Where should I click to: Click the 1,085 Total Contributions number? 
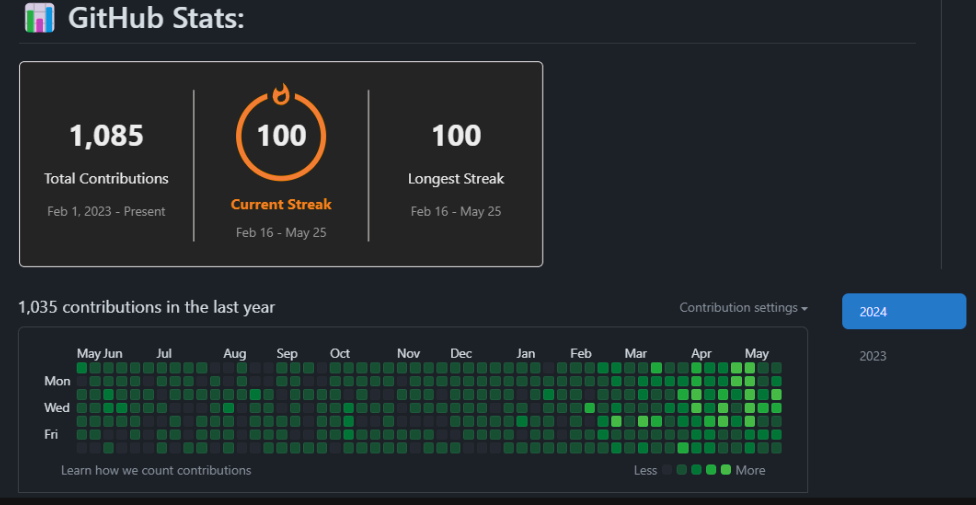pos(106,136)
